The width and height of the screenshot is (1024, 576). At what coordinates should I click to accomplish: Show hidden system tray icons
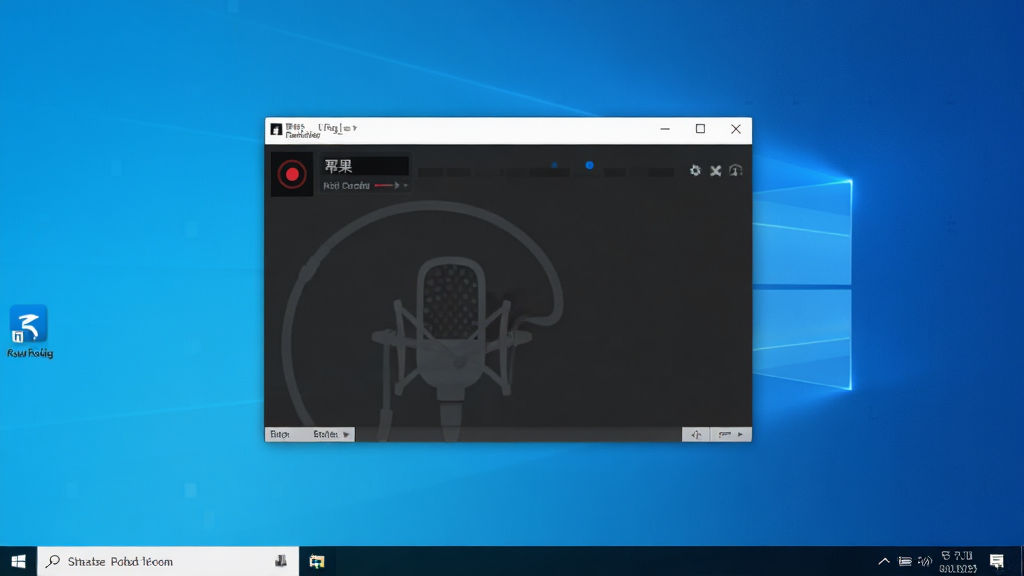(884, 561)
